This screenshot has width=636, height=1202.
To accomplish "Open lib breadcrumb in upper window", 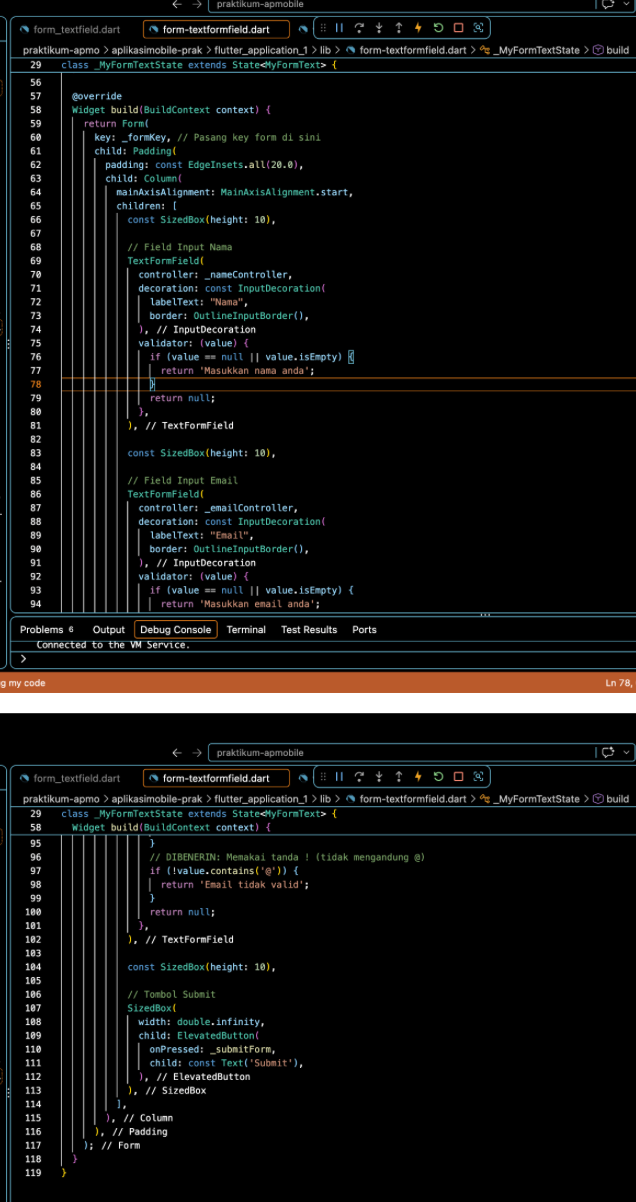I will pyautogui.click(x=325, y=49).
